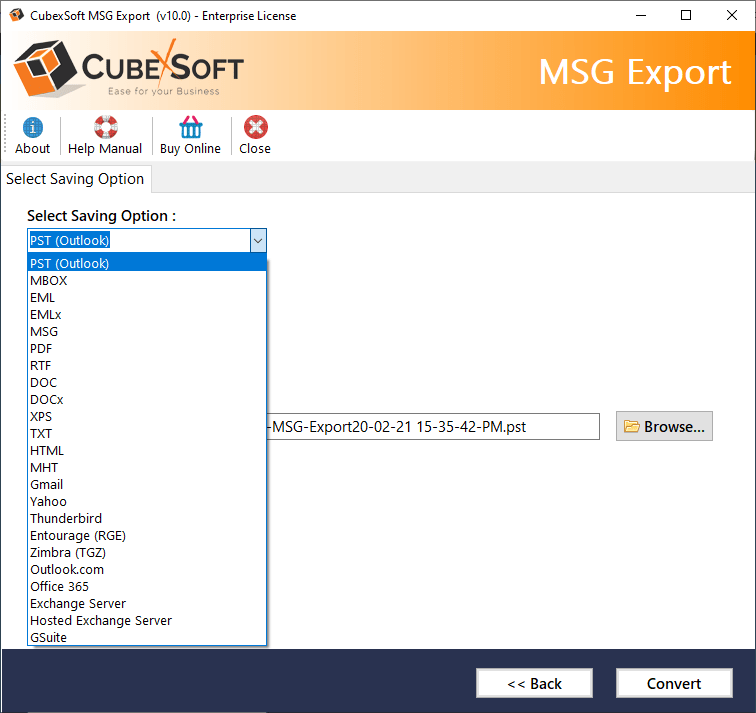Select PDF in the saving options list
This screenshot has height=713, width=756.
coord(42,349)
